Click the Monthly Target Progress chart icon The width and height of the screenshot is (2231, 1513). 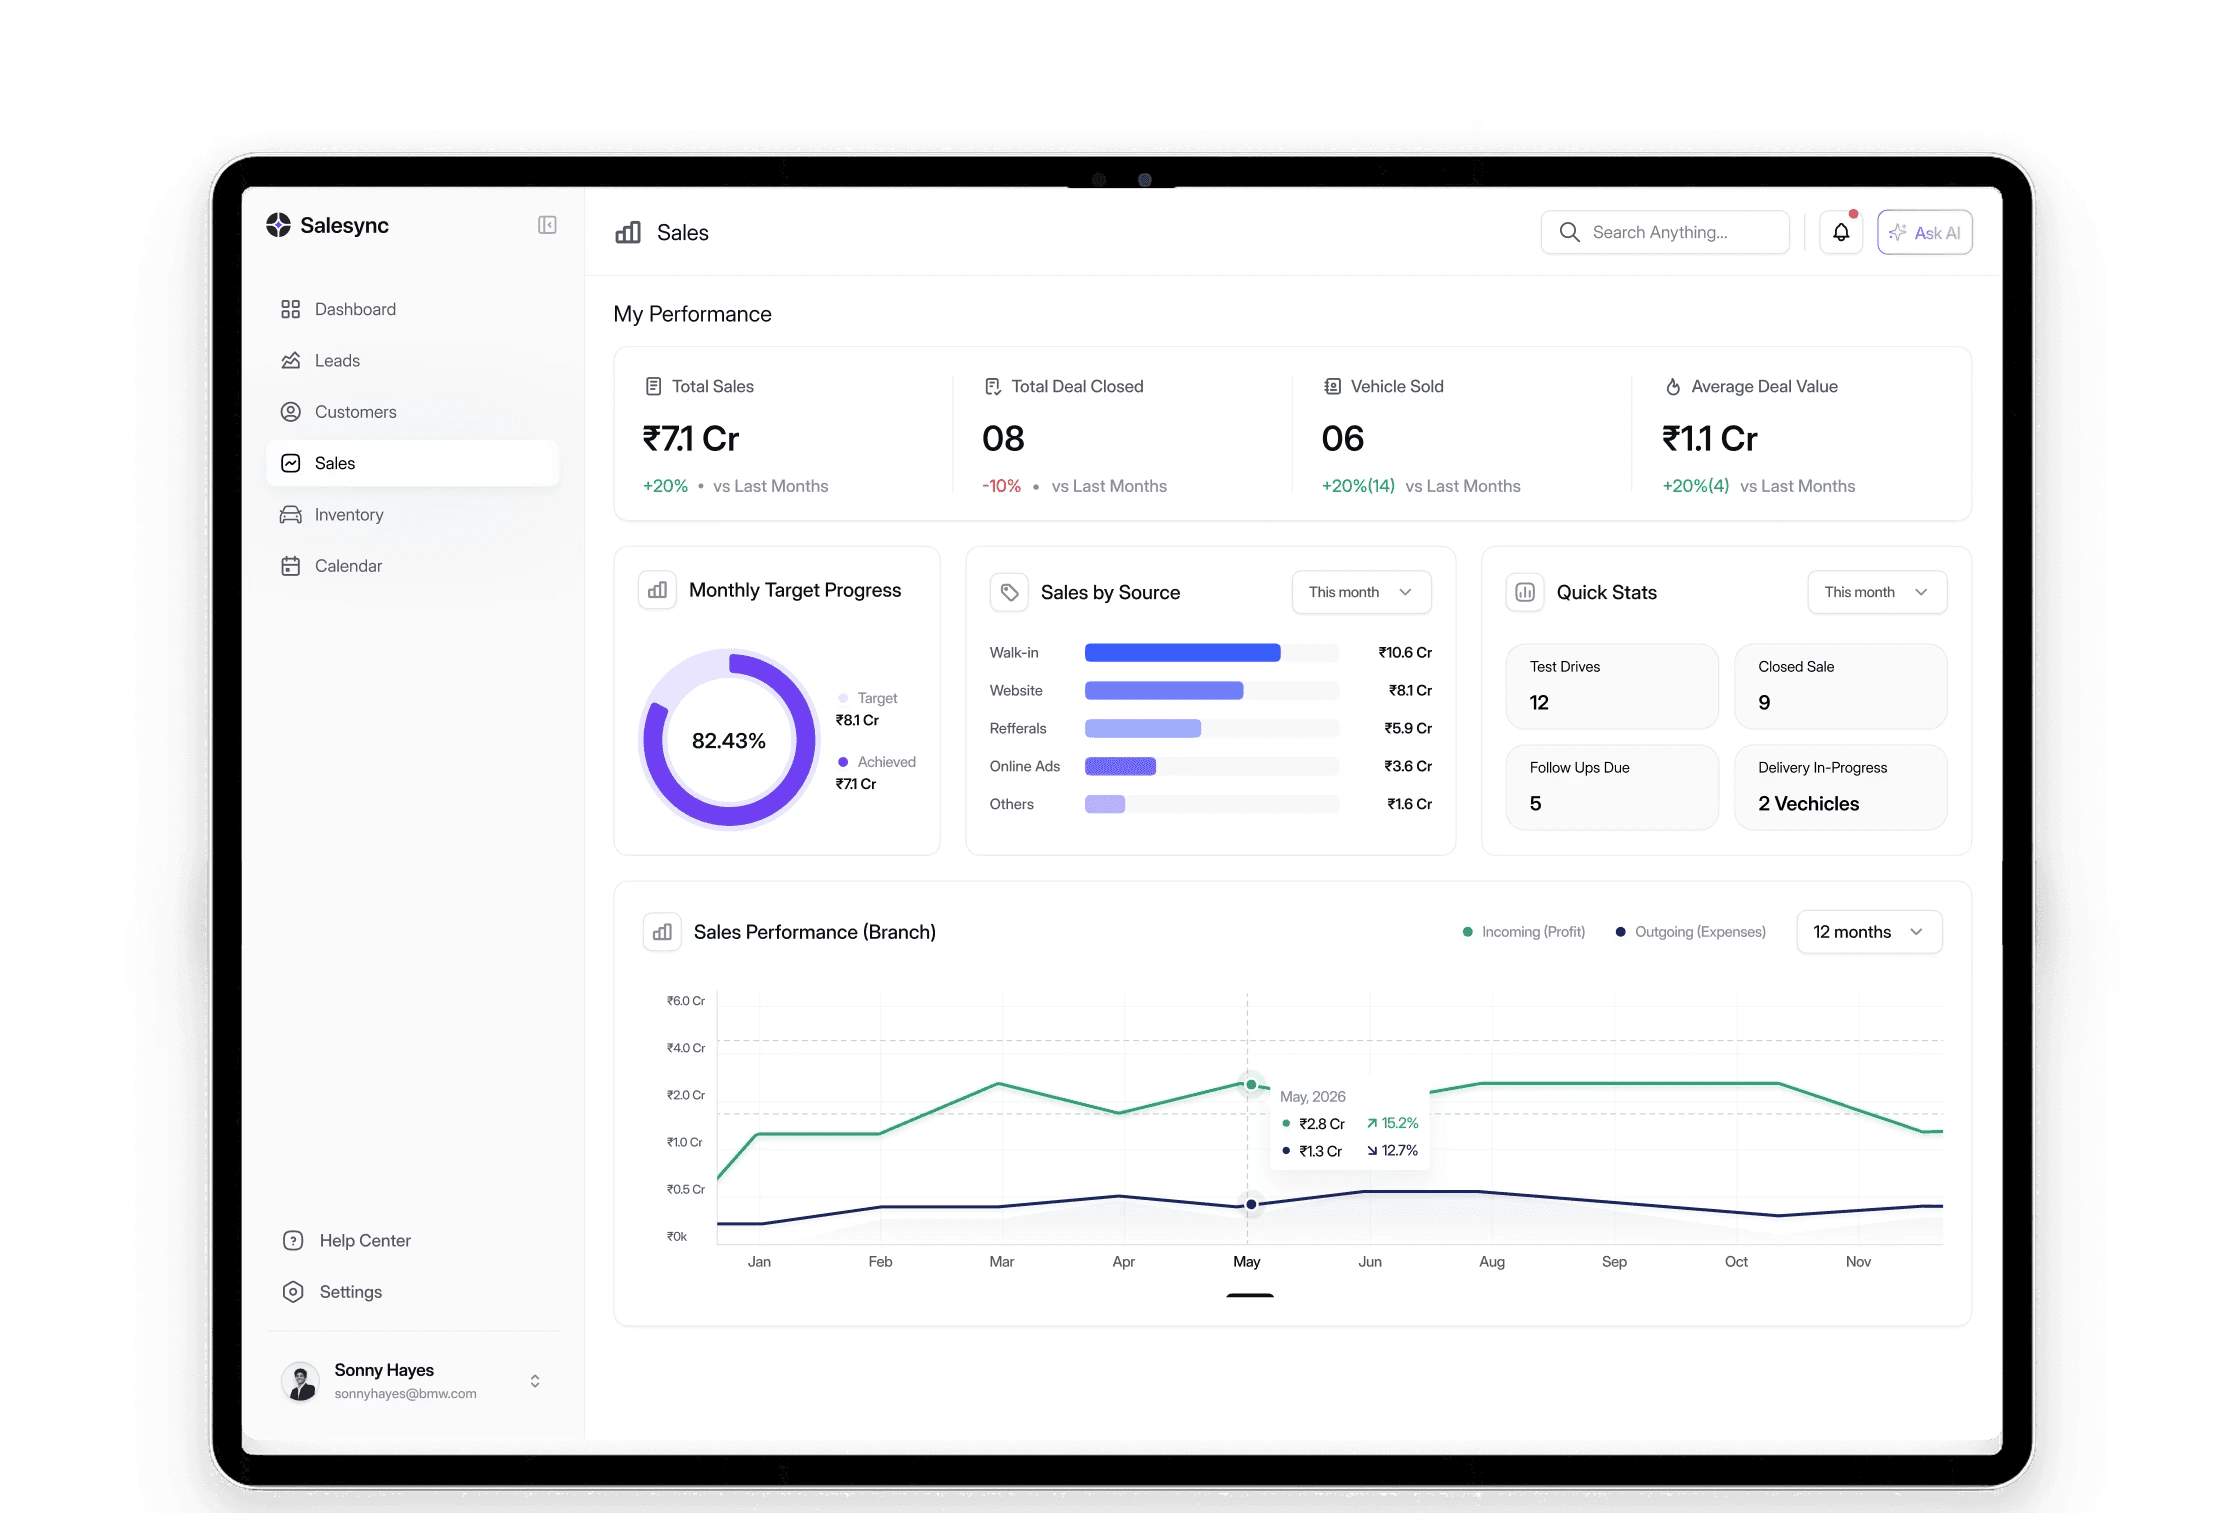click(x=658, y=590)
